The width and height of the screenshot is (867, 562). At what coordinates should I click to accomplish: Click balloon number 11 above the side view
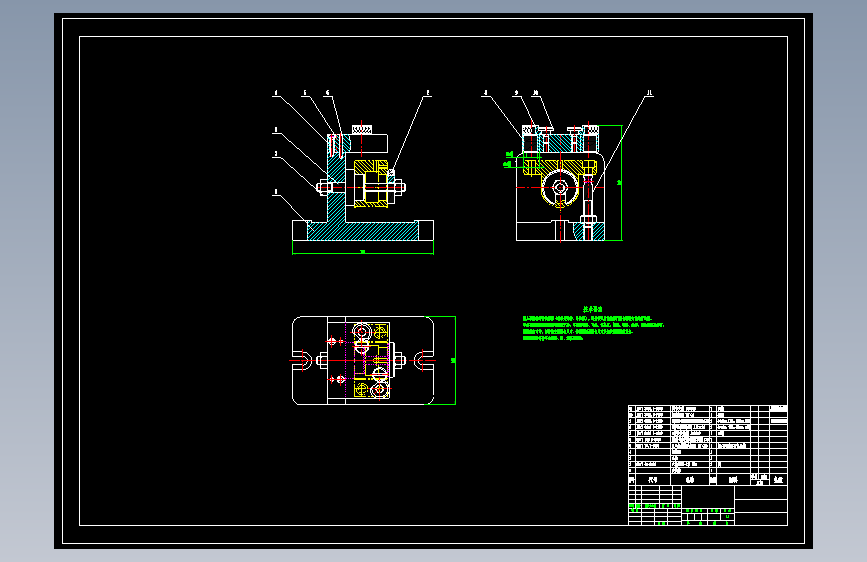[x=650, y=93]
